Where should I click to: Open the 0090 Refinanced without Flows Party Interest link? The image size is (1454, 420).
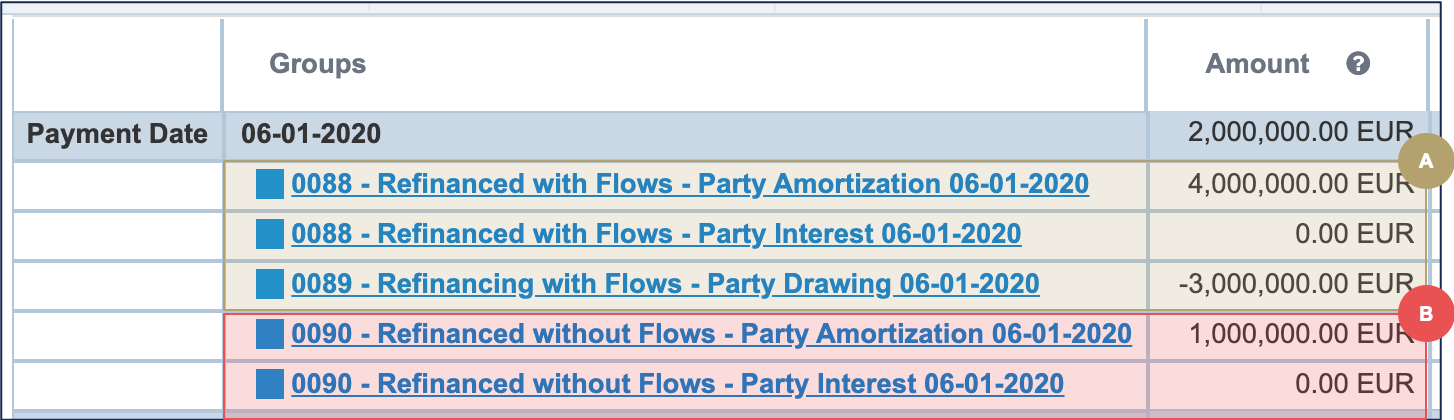point(677,384)
